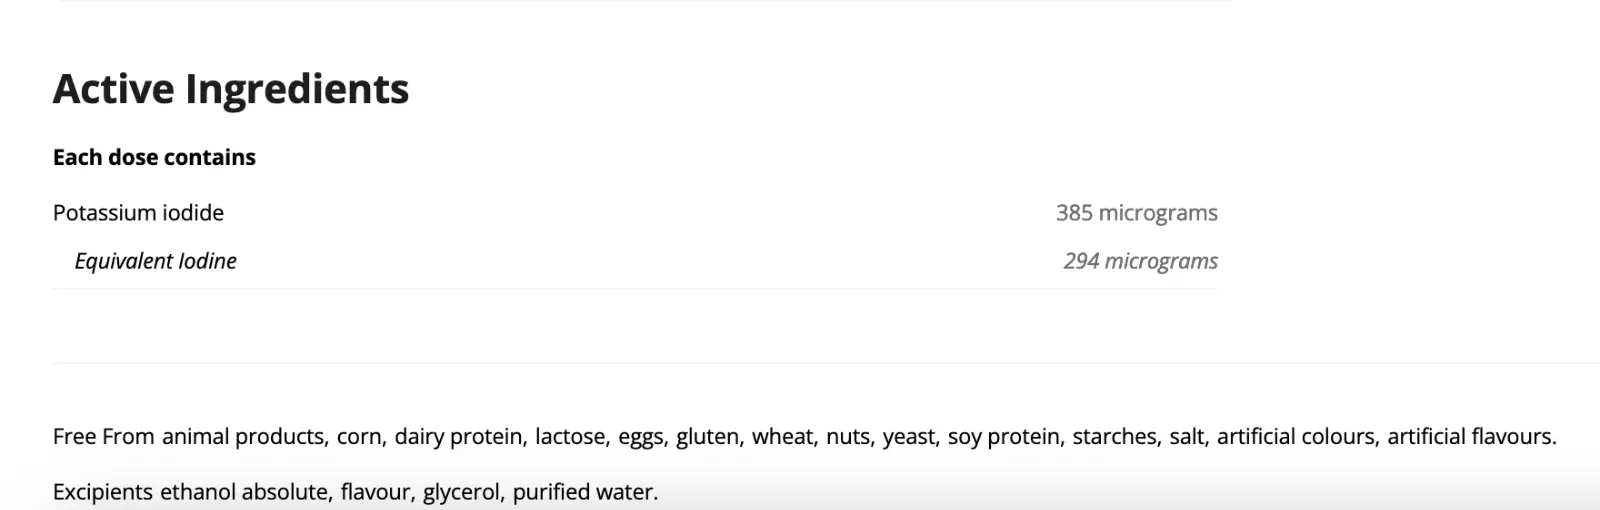Image resolution: width=1600 pixels, height=510 pixels.
Task: Click the Potassium iodide ingredient name
Action: (138, 213)
